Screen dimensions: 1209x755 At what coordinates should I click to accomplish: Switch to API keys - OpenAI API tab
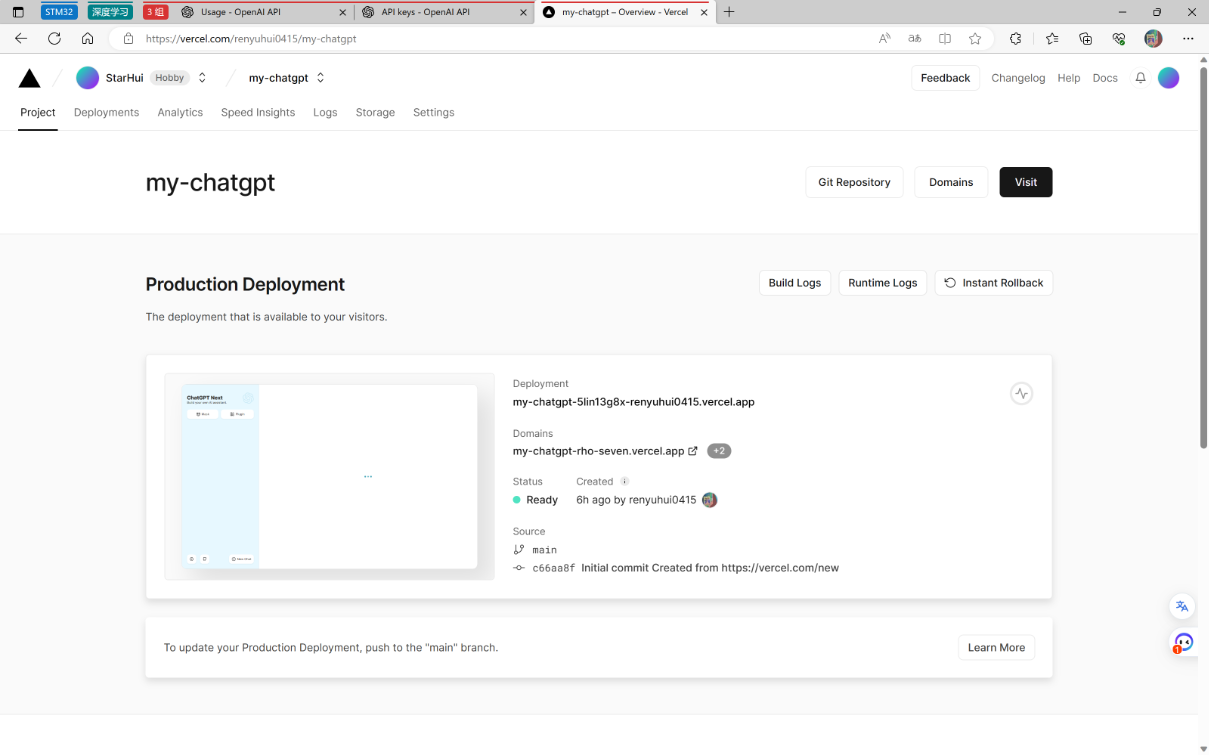444,12
